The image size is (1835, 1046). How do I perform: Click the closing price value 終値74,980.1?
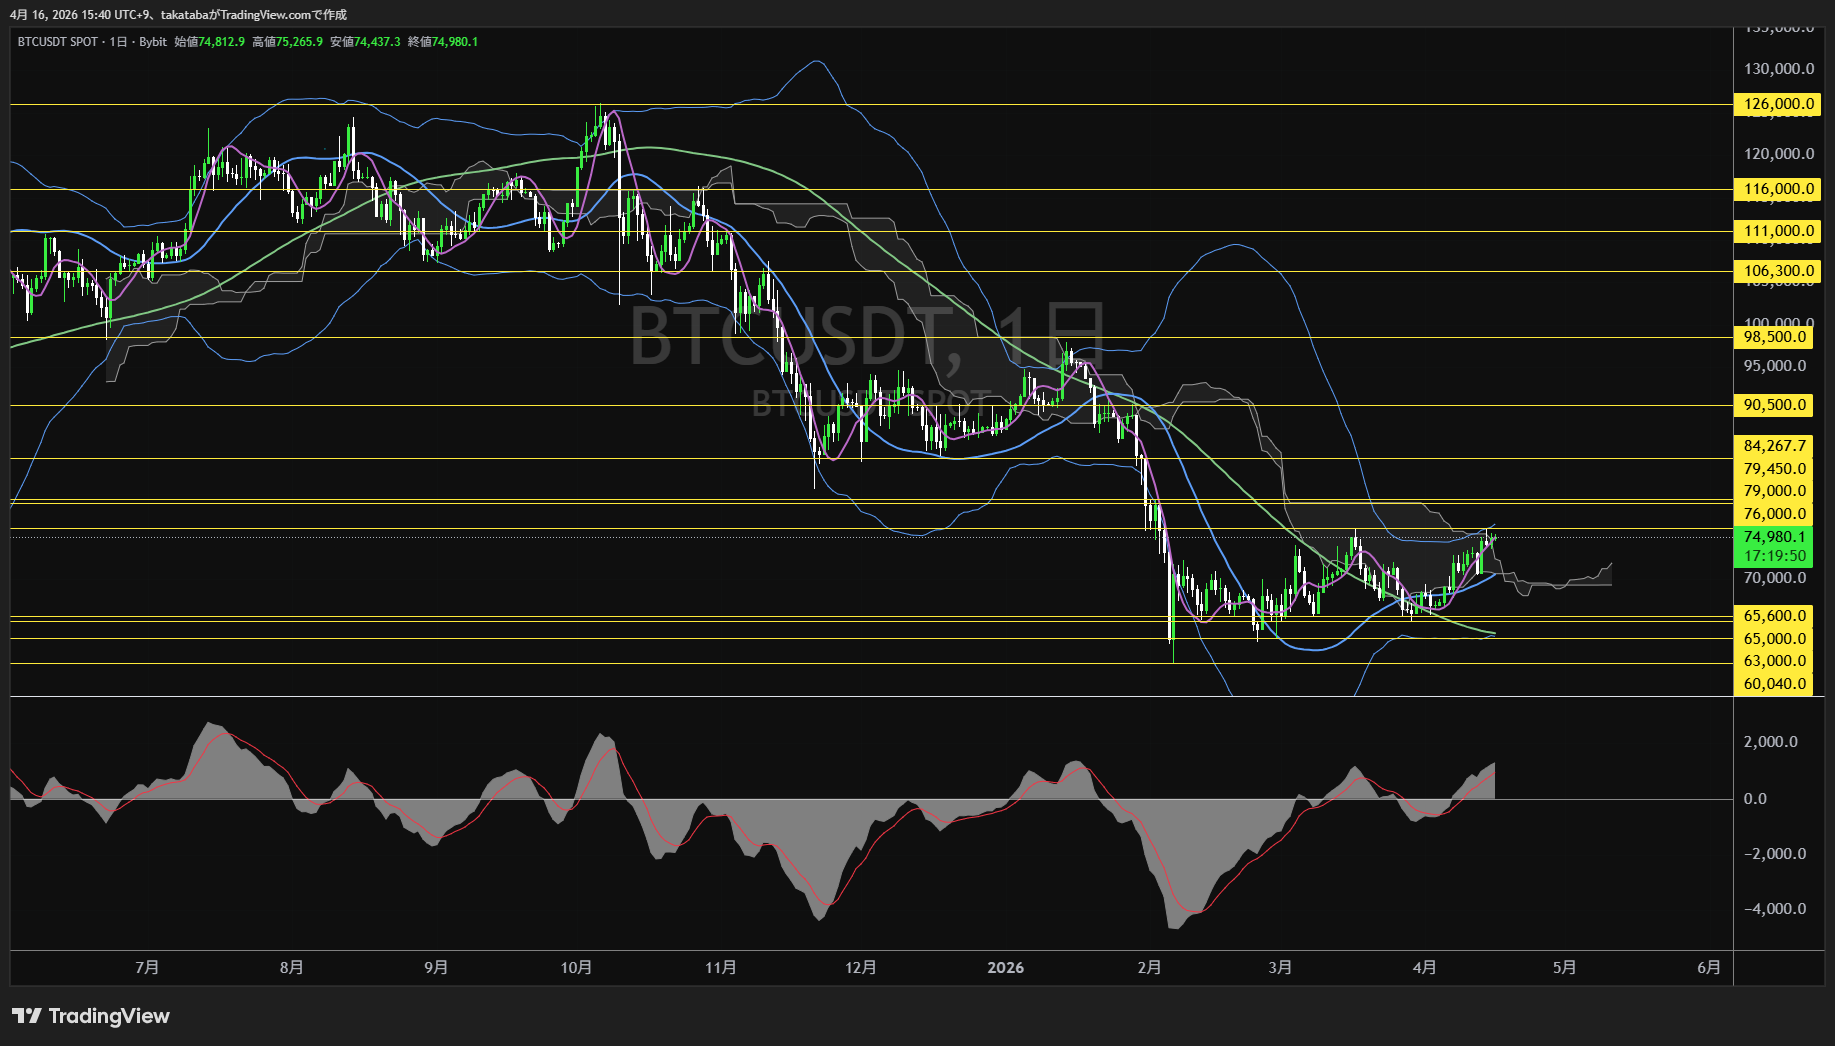pos(443,42)
